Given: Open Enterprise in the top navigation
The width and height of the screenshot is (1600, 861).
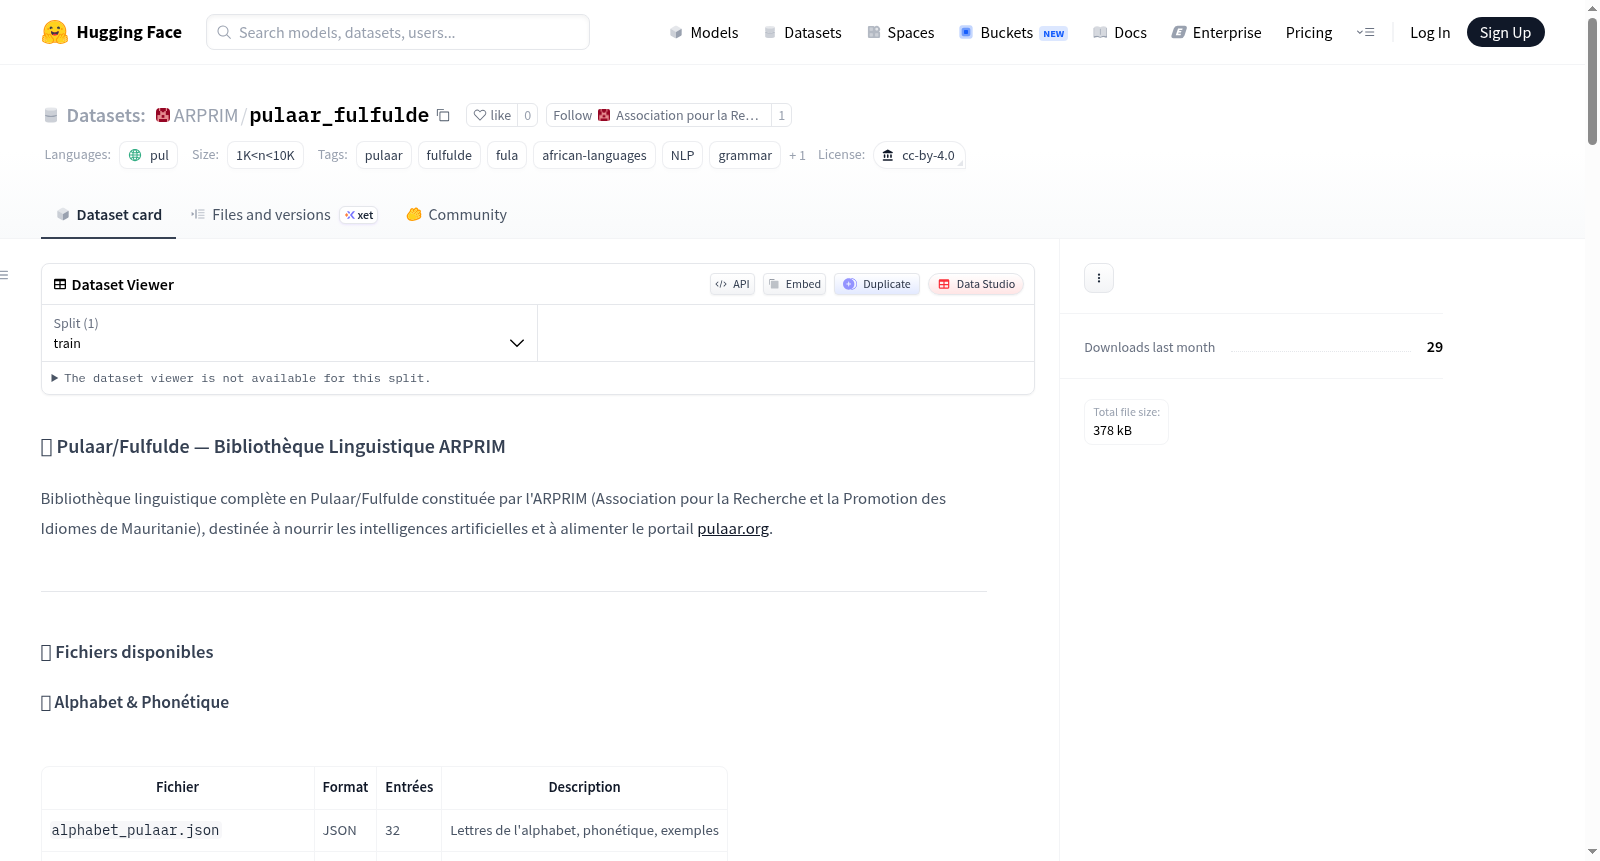Looking at the screenshot, I should coord(1216,32).
